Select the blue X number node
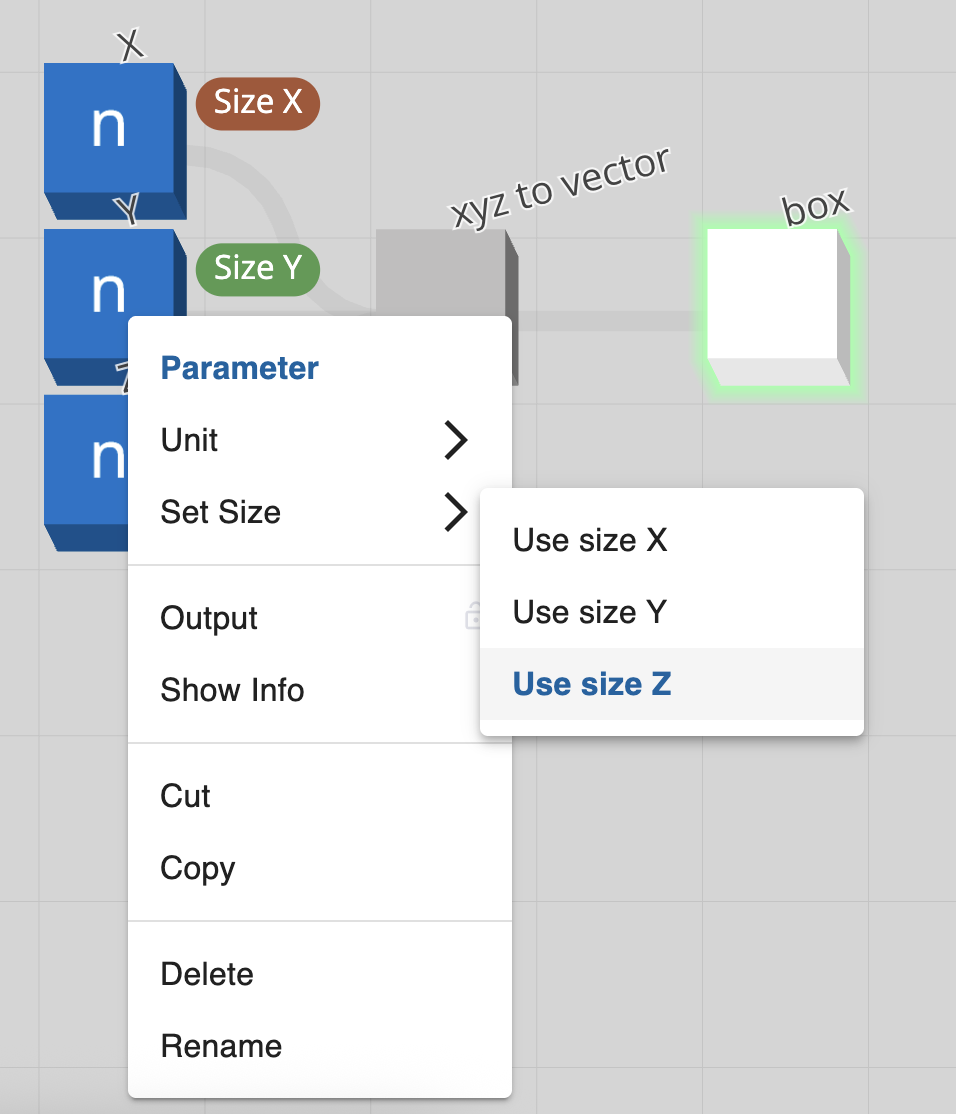956x1114 pixels. point(109,129)
